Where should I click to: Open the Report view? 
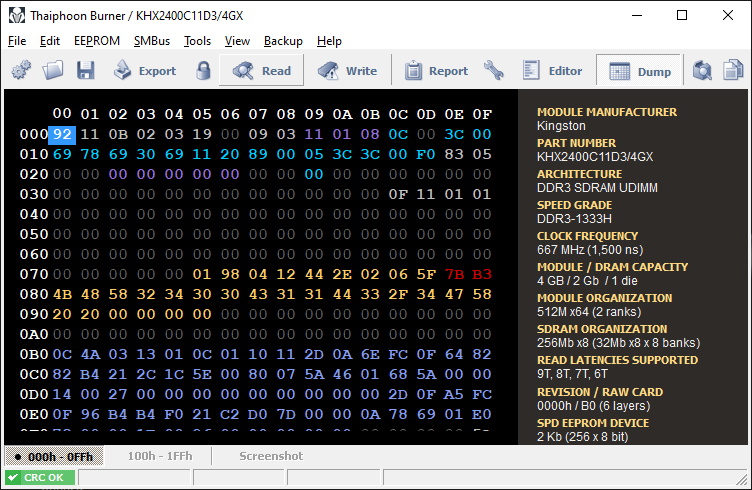(436, 70)
